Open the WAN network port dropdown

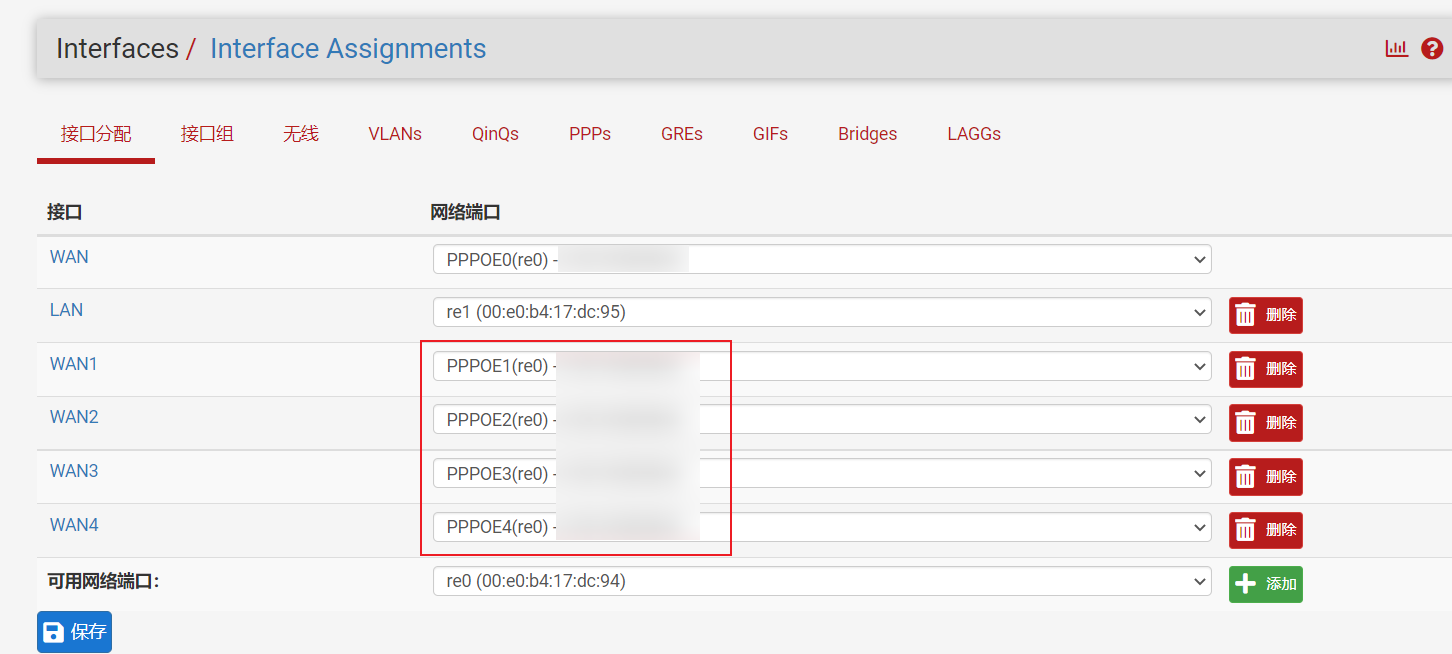point(822,260)
